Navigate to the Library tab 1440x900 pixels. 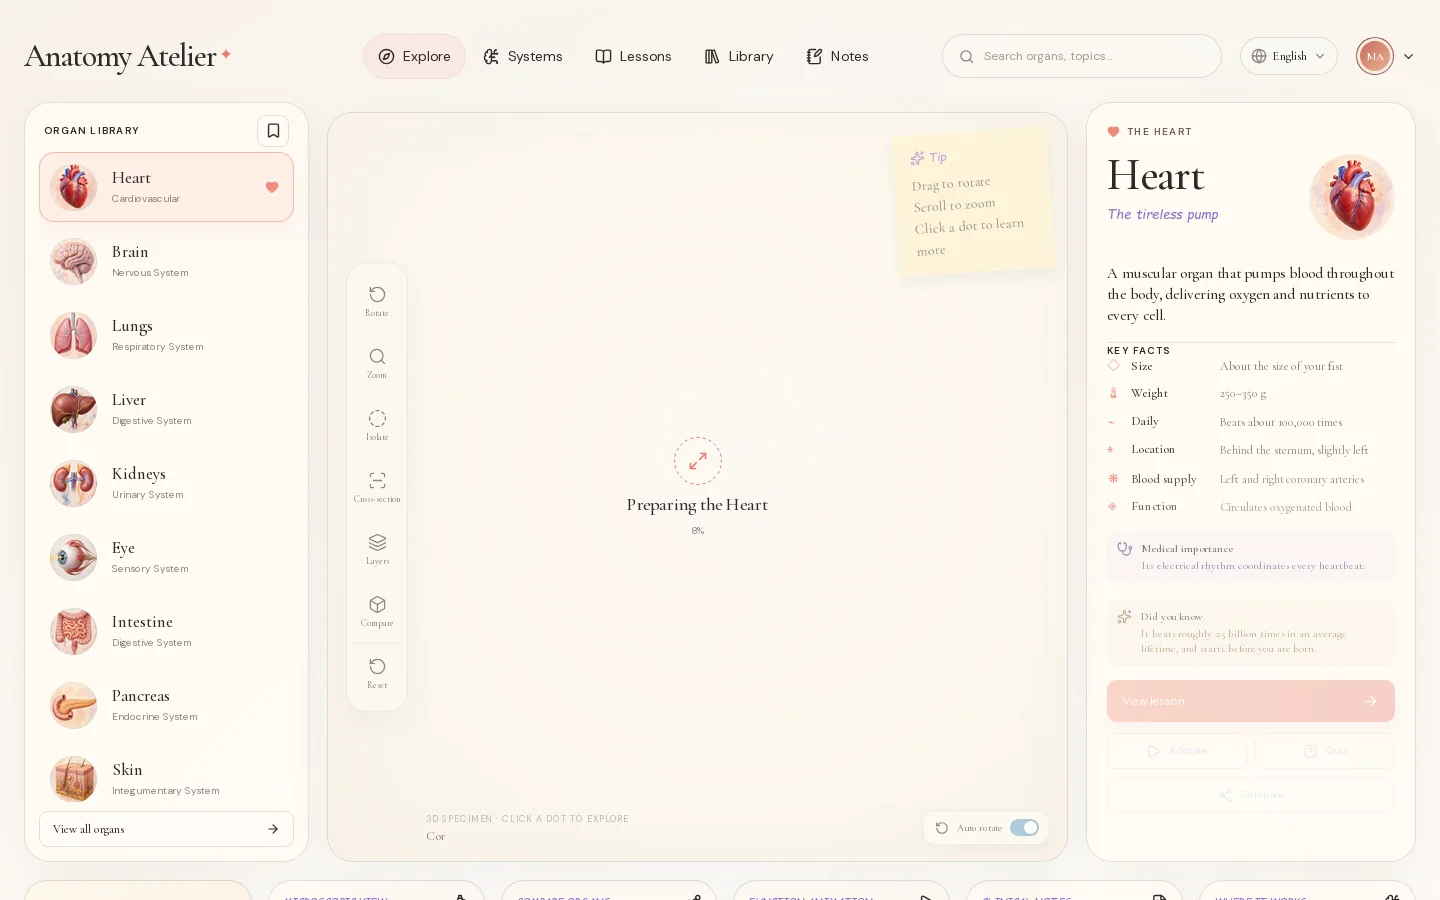739,56
